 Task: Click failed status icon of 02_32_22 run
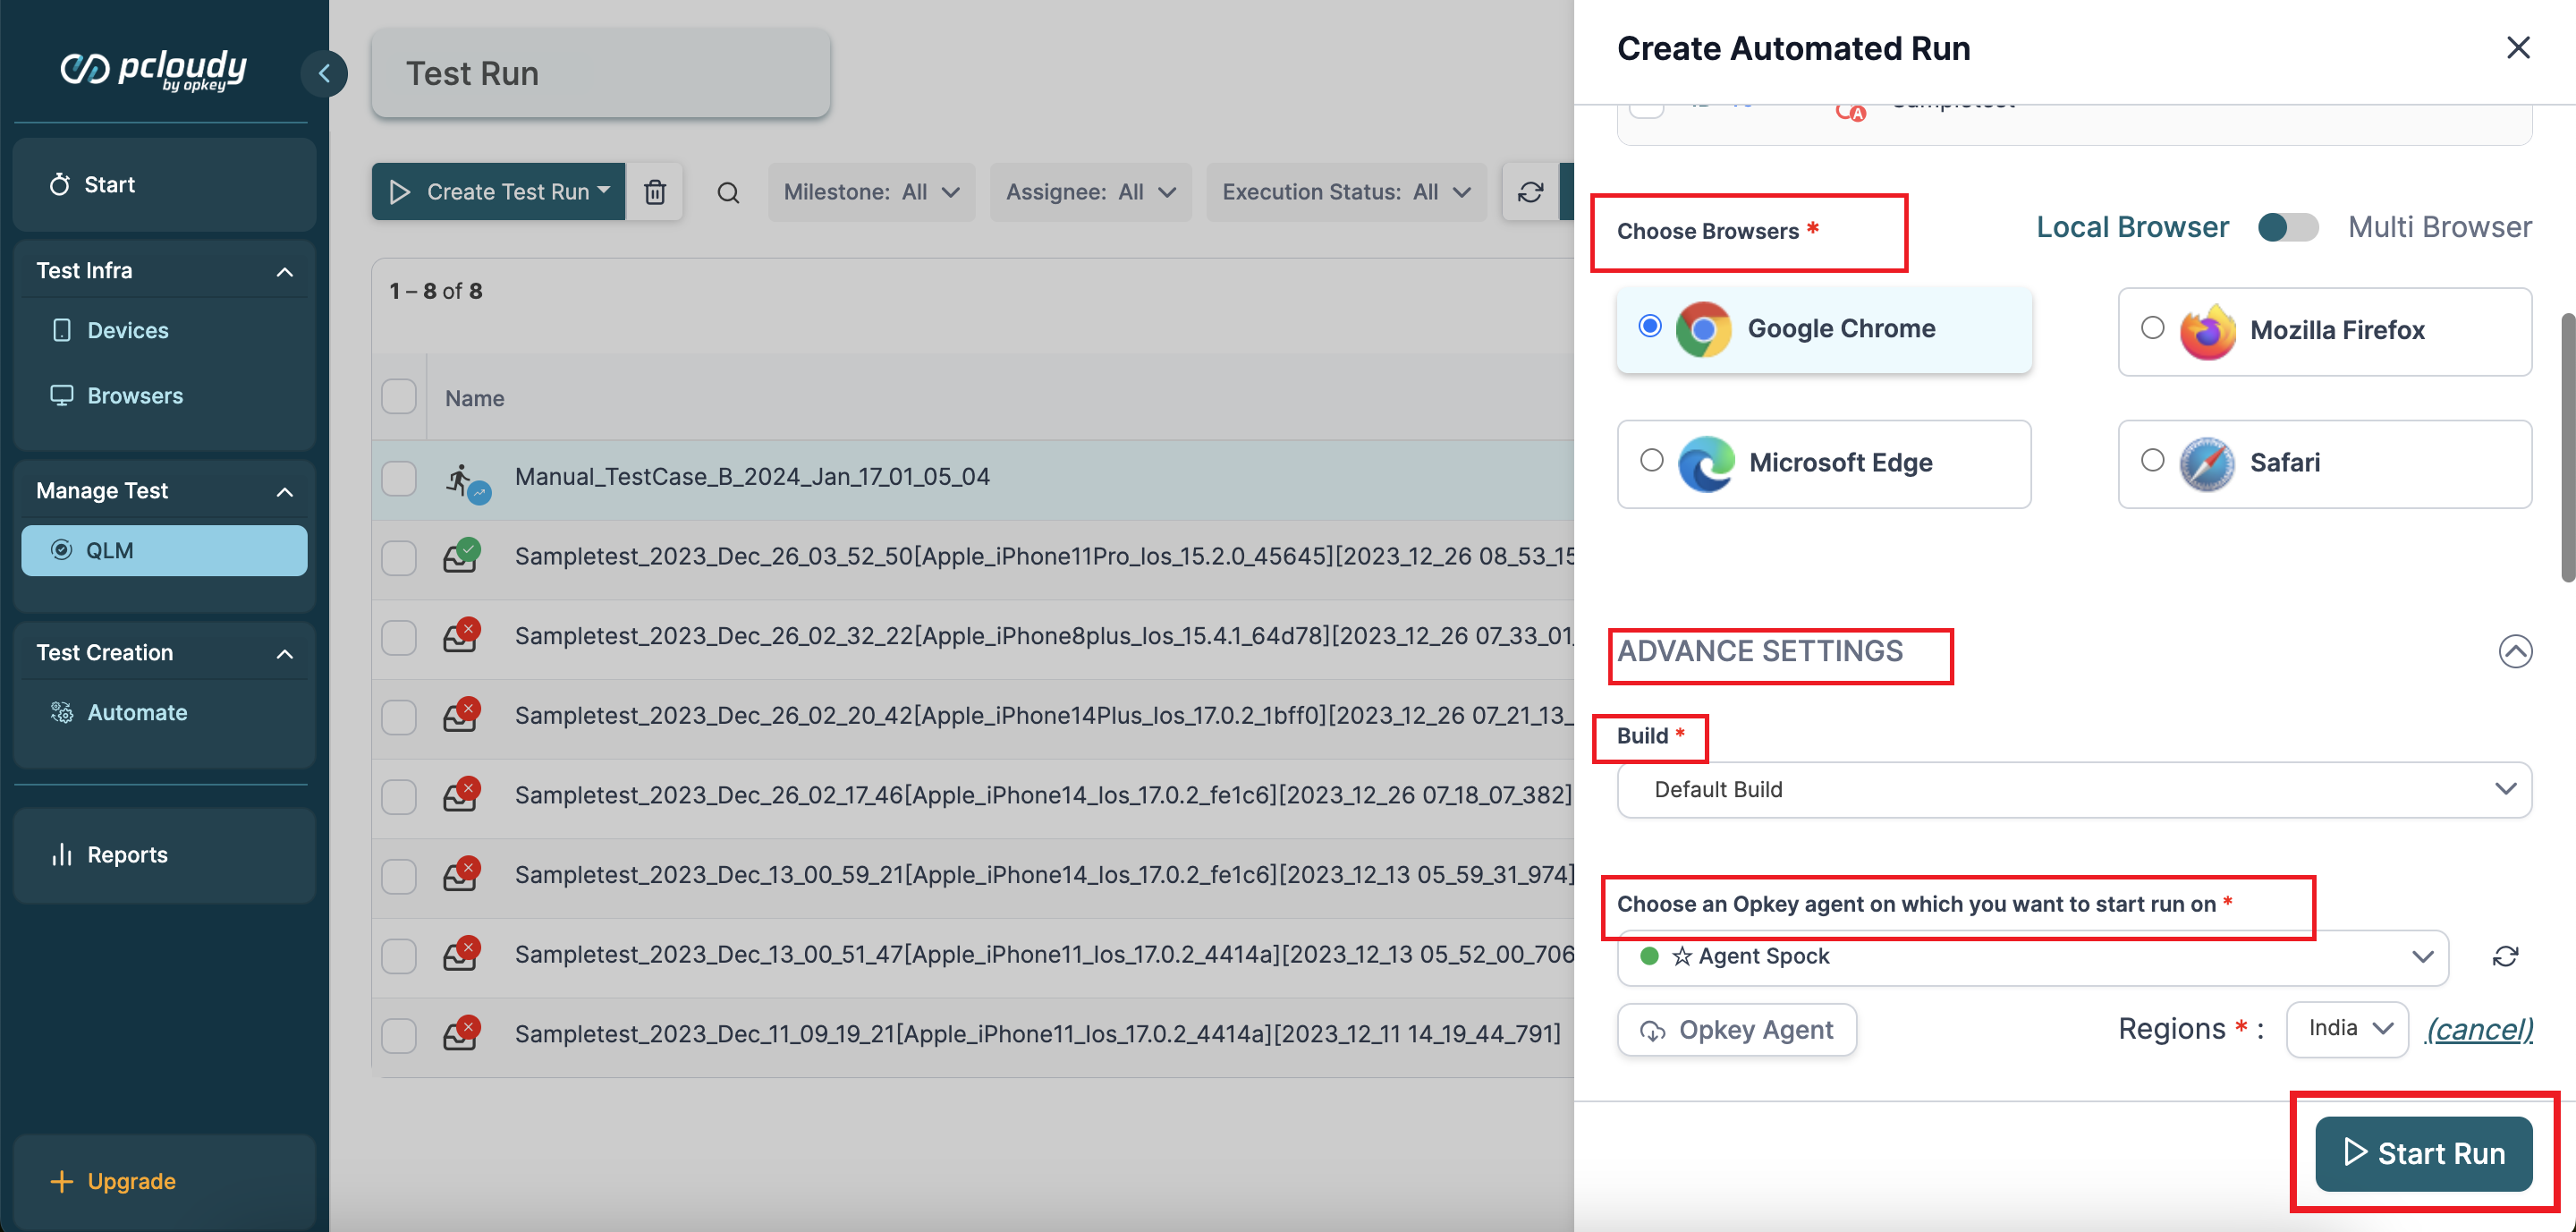[x=461, y=636]
